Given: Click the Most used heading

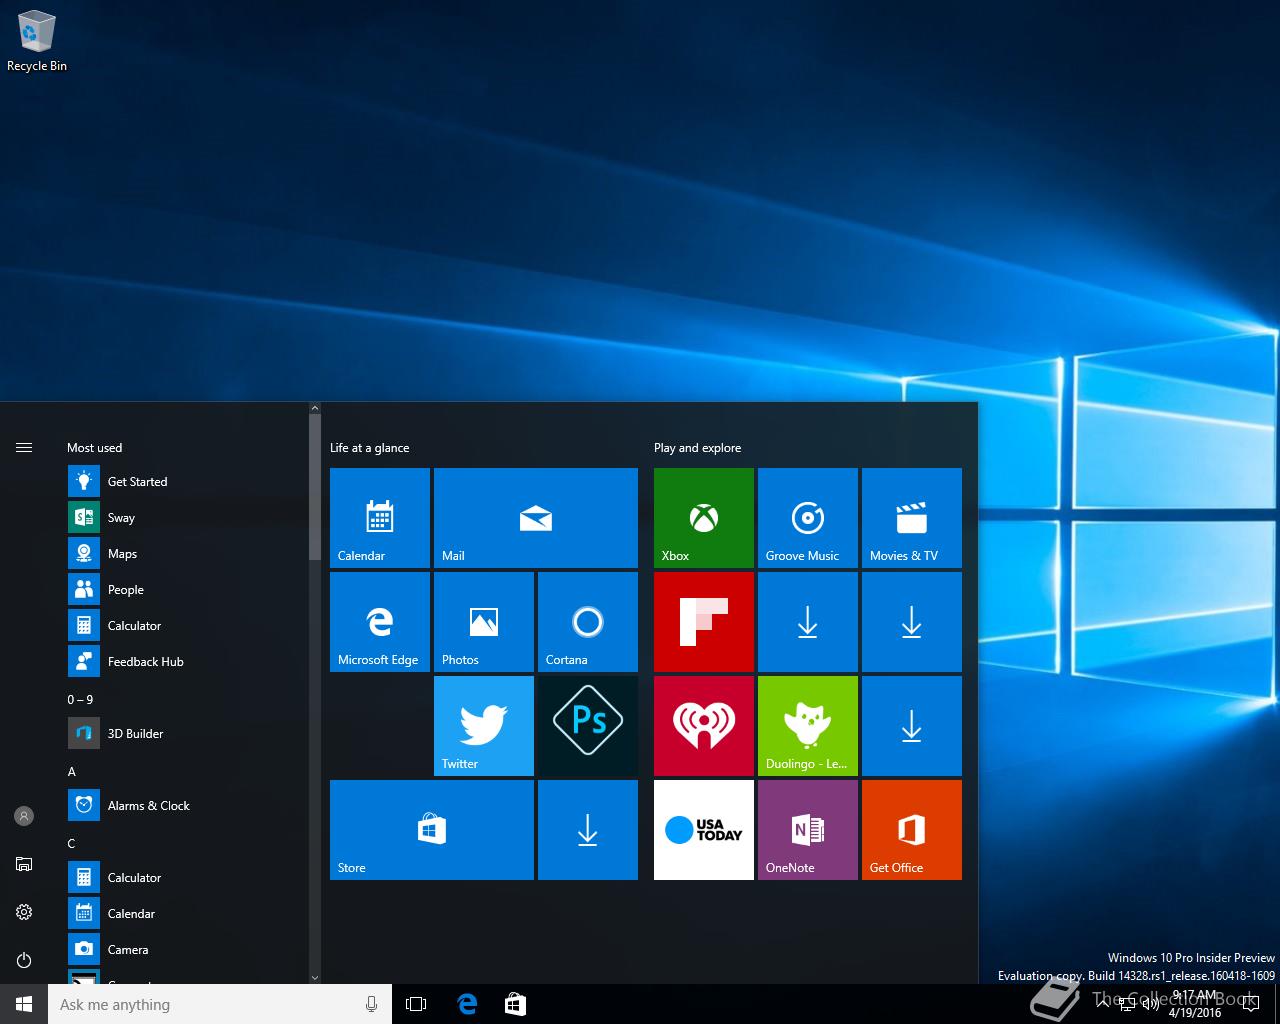Looking at the screenshot, I should tap(94, 448).
